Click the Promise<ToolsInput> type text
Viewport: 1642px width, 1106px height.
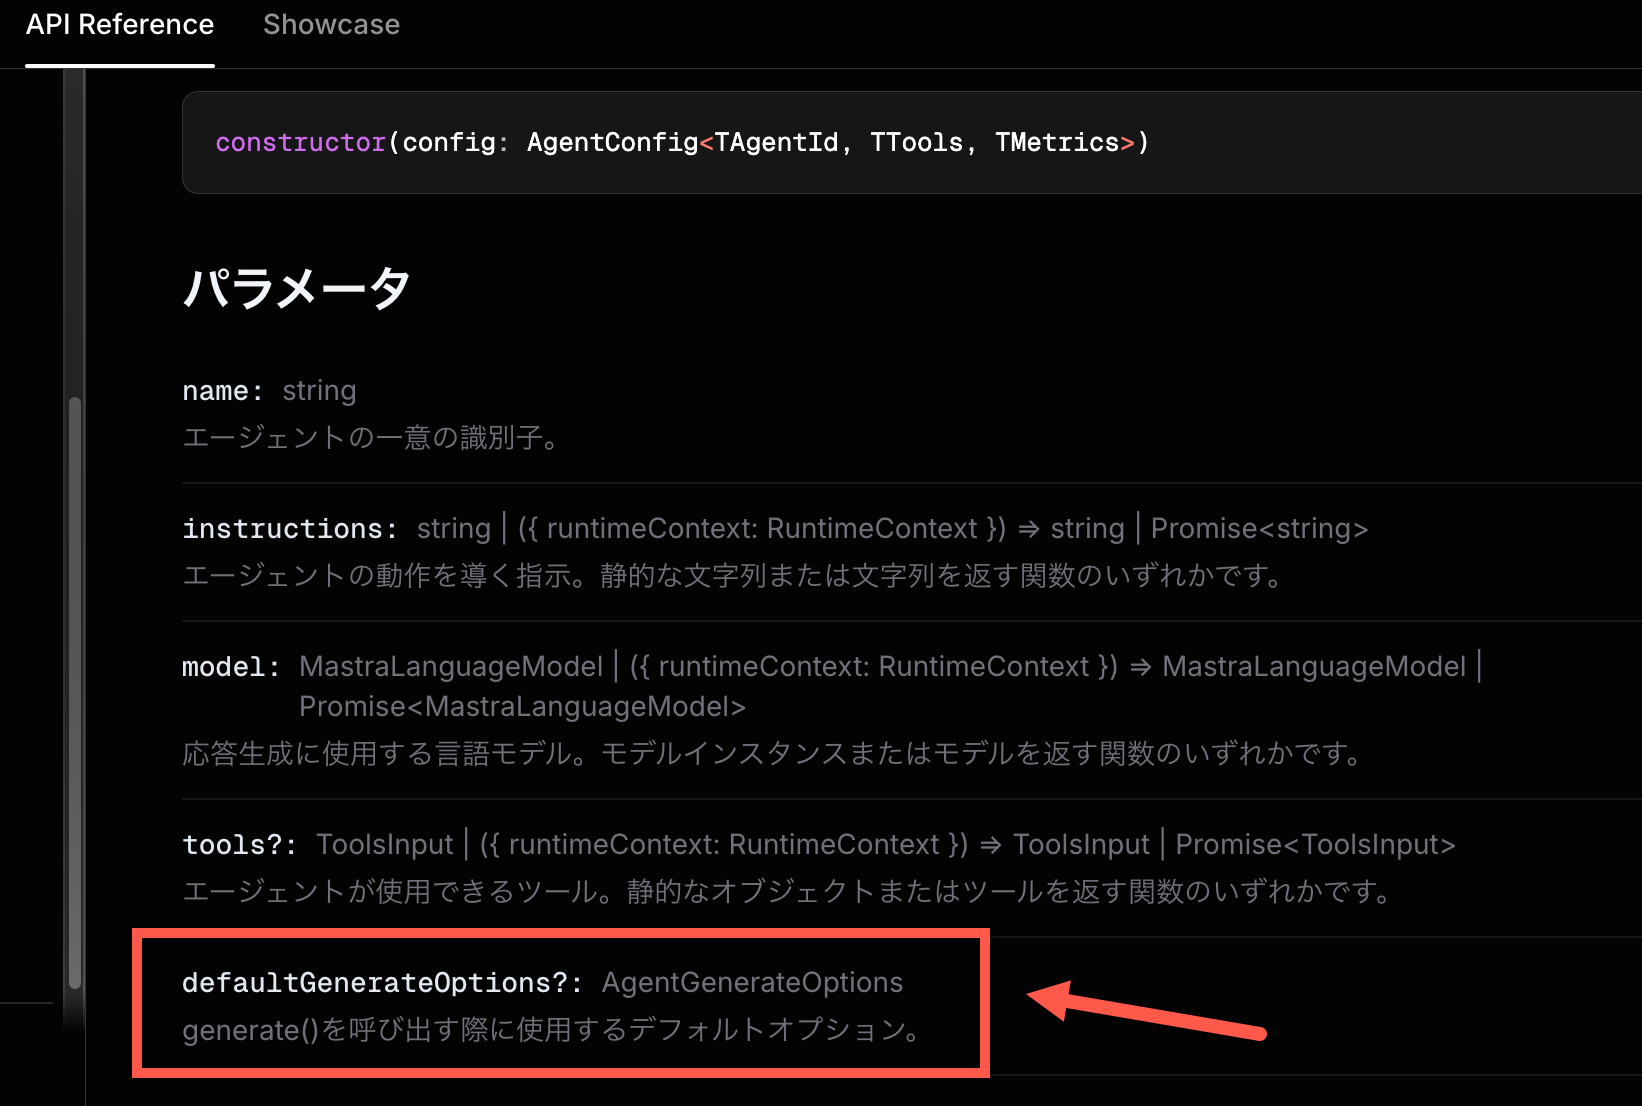1315,845
